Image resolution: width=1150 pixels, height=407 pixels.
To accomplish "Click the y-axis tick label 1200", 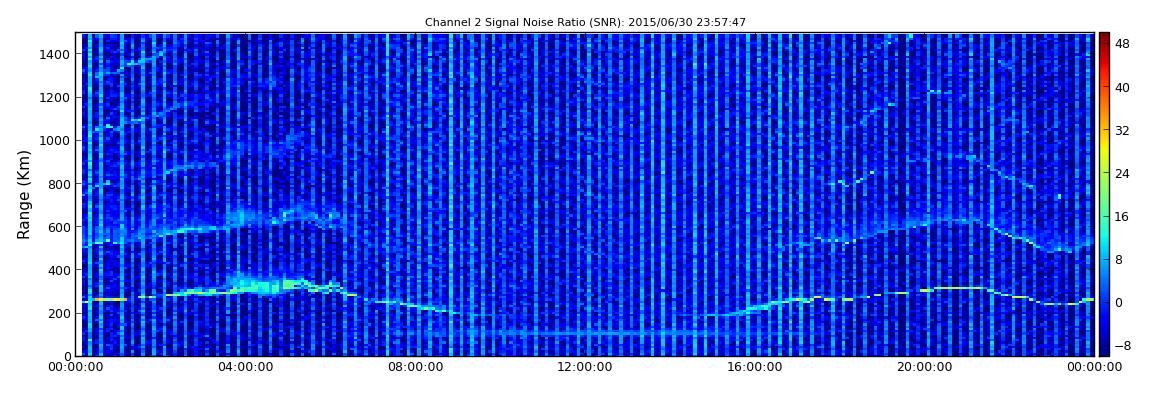I will (55, 97).
